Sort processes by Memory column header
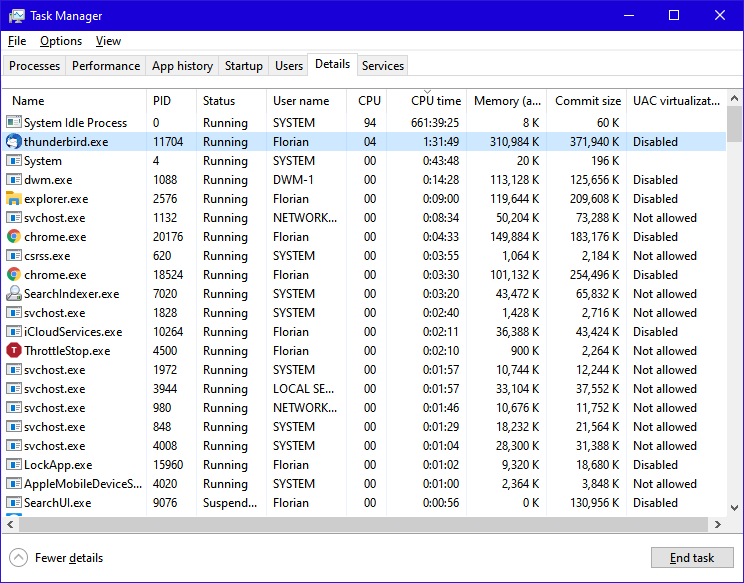744x583 pixels. 507,101
